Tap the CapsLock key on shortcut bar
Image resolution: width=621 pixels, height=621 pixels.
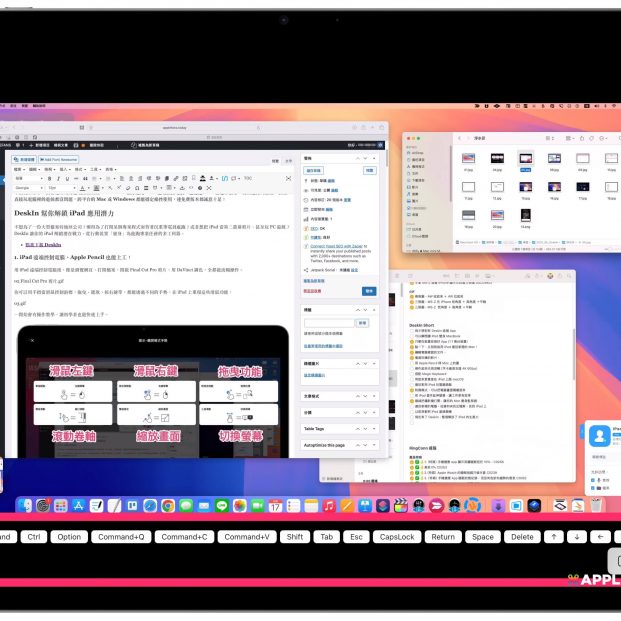click(397, 537)
